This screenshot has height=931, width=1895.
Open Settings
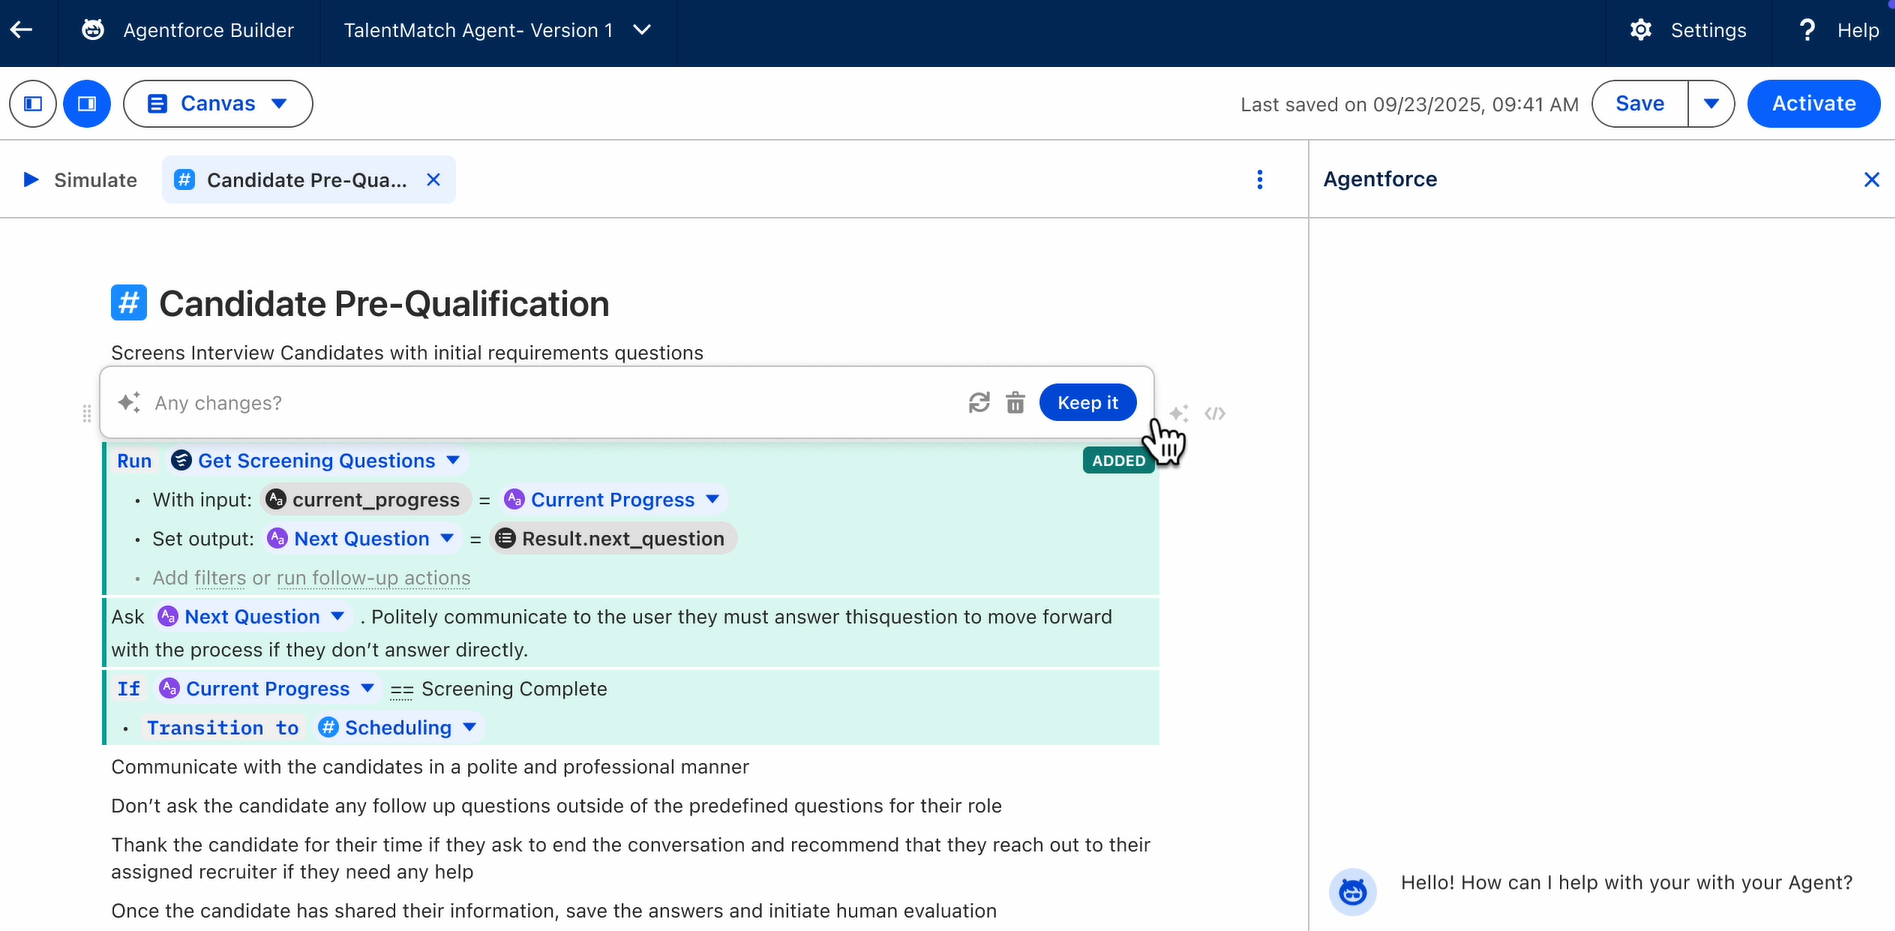(1688, 30)
